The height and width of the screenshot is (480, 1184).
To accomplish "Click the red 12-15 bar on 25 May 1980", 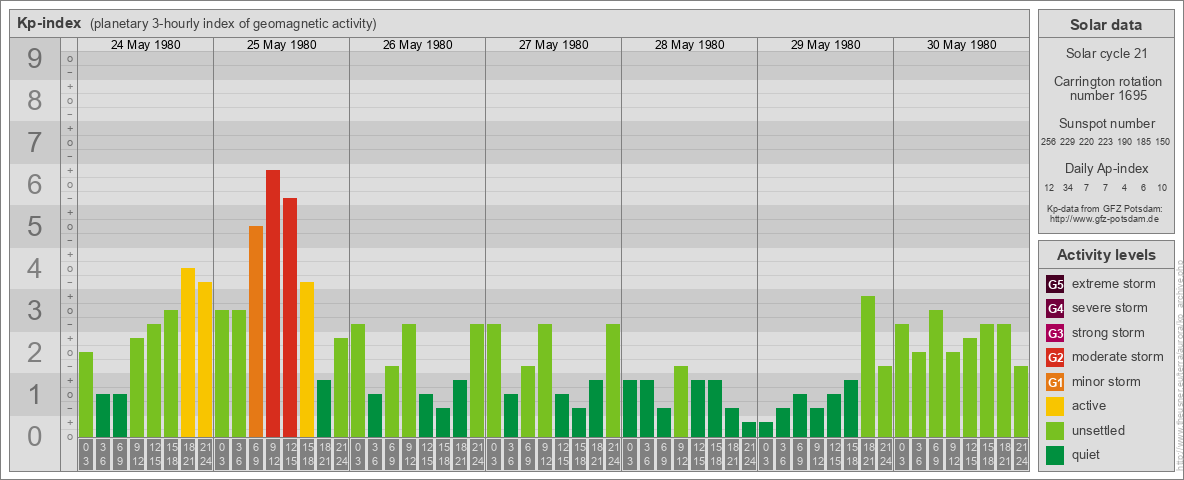I will coord(290,318).
